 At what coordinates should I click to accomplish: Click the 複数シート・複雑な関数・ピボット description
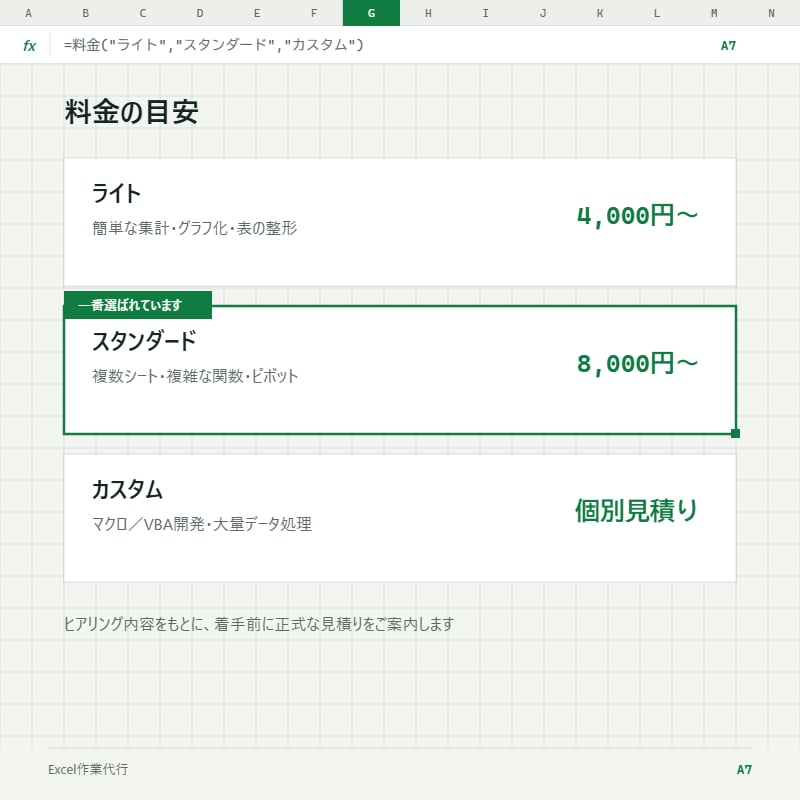(x=195, y=376)
